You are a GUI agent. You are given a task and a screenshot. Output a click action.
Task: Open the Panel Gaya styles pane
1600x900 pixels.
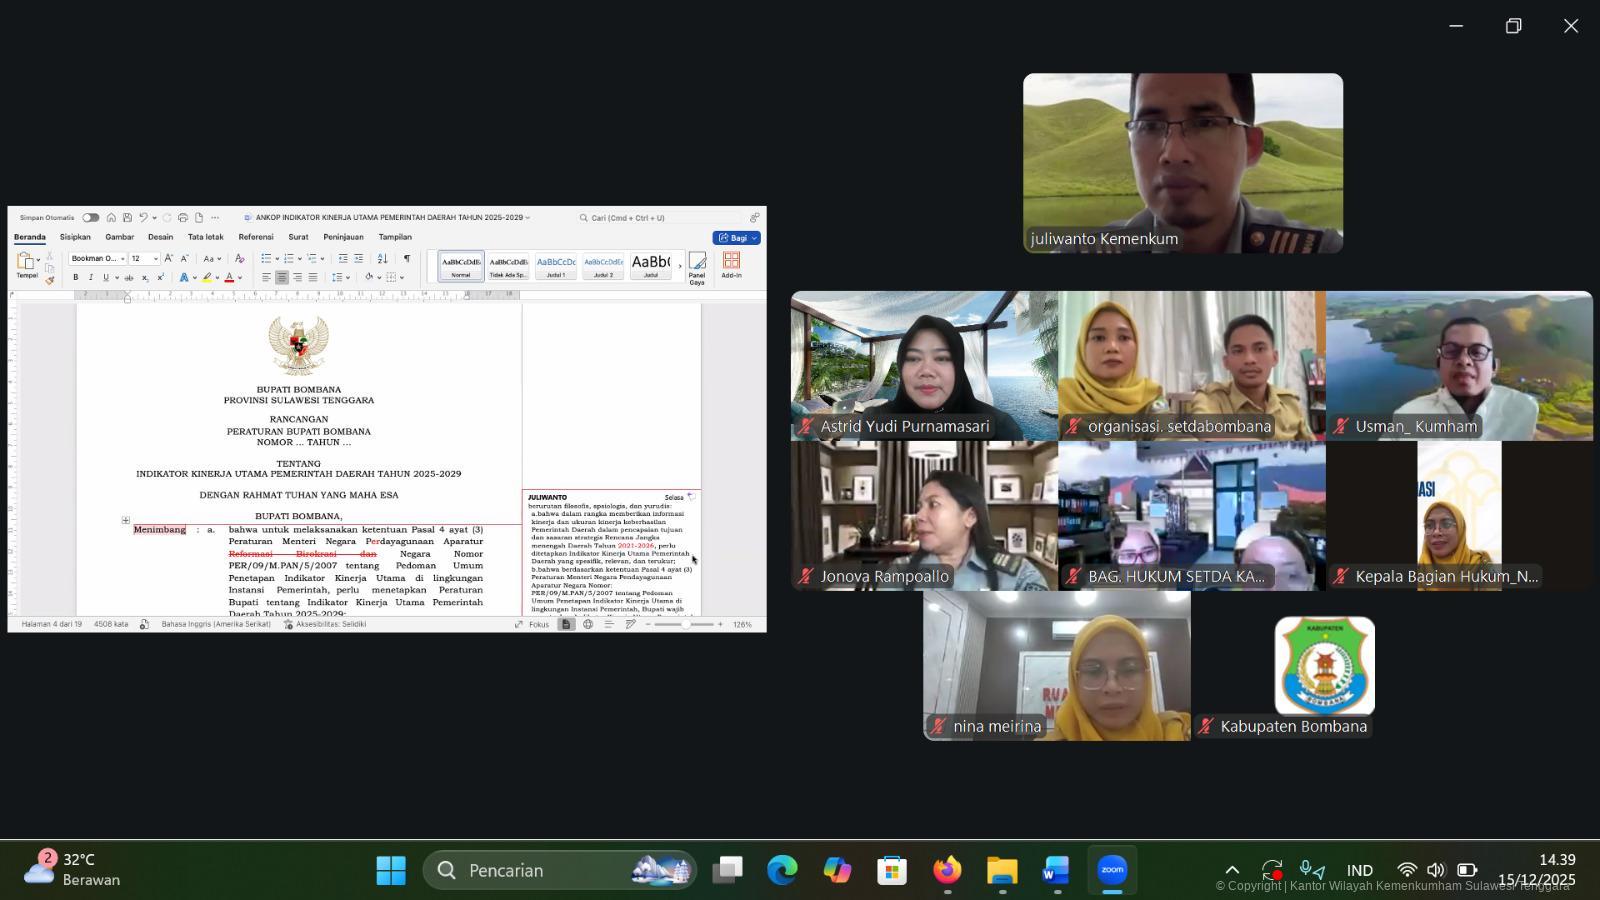[697, 267]
